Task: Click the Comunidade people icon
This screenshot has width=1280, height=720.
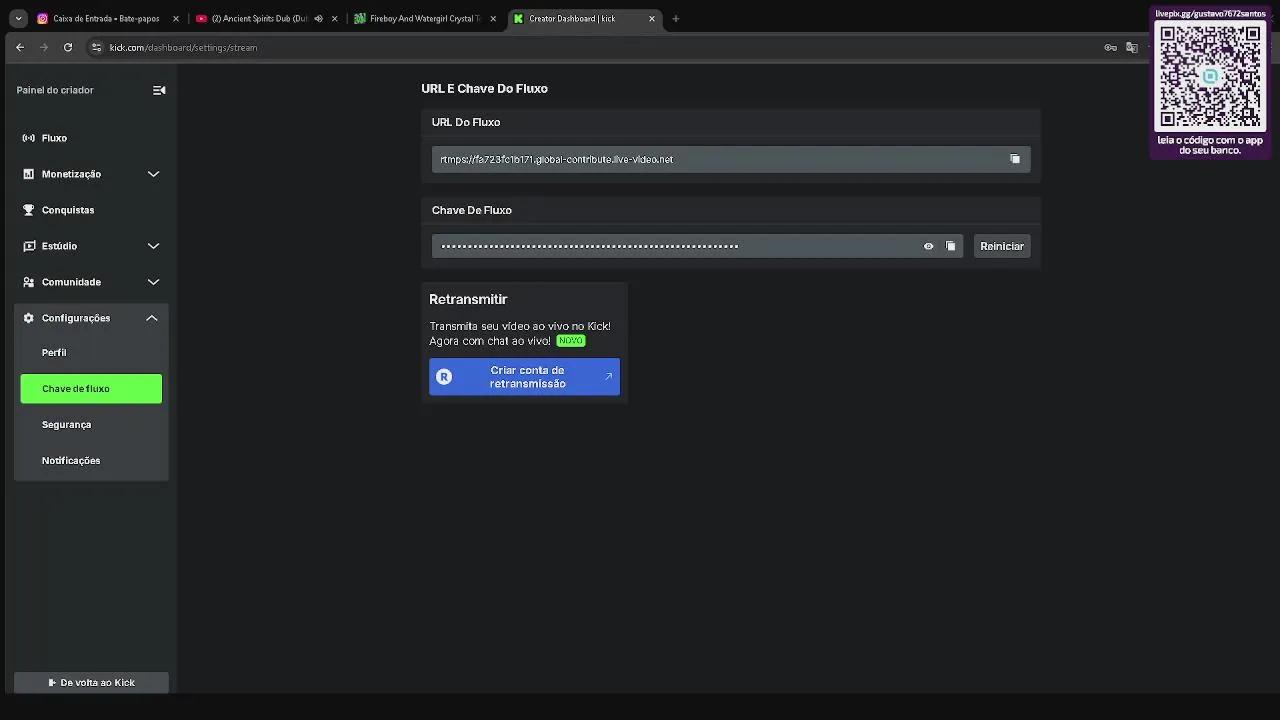Action: 28,282
